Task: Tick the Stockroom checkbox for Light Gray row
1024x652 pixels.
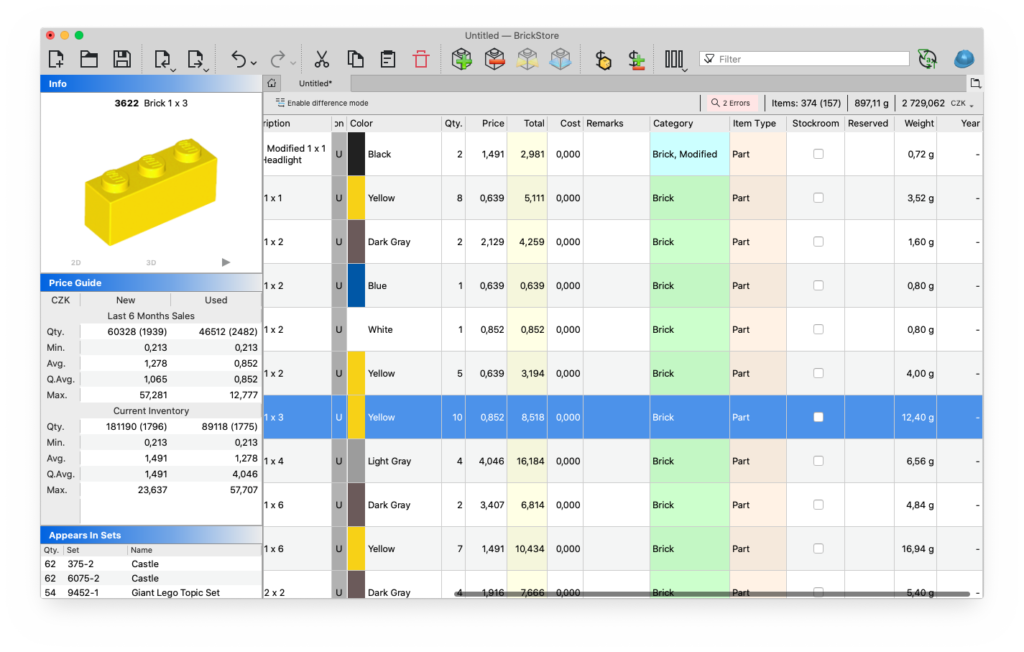Action: 818,461
